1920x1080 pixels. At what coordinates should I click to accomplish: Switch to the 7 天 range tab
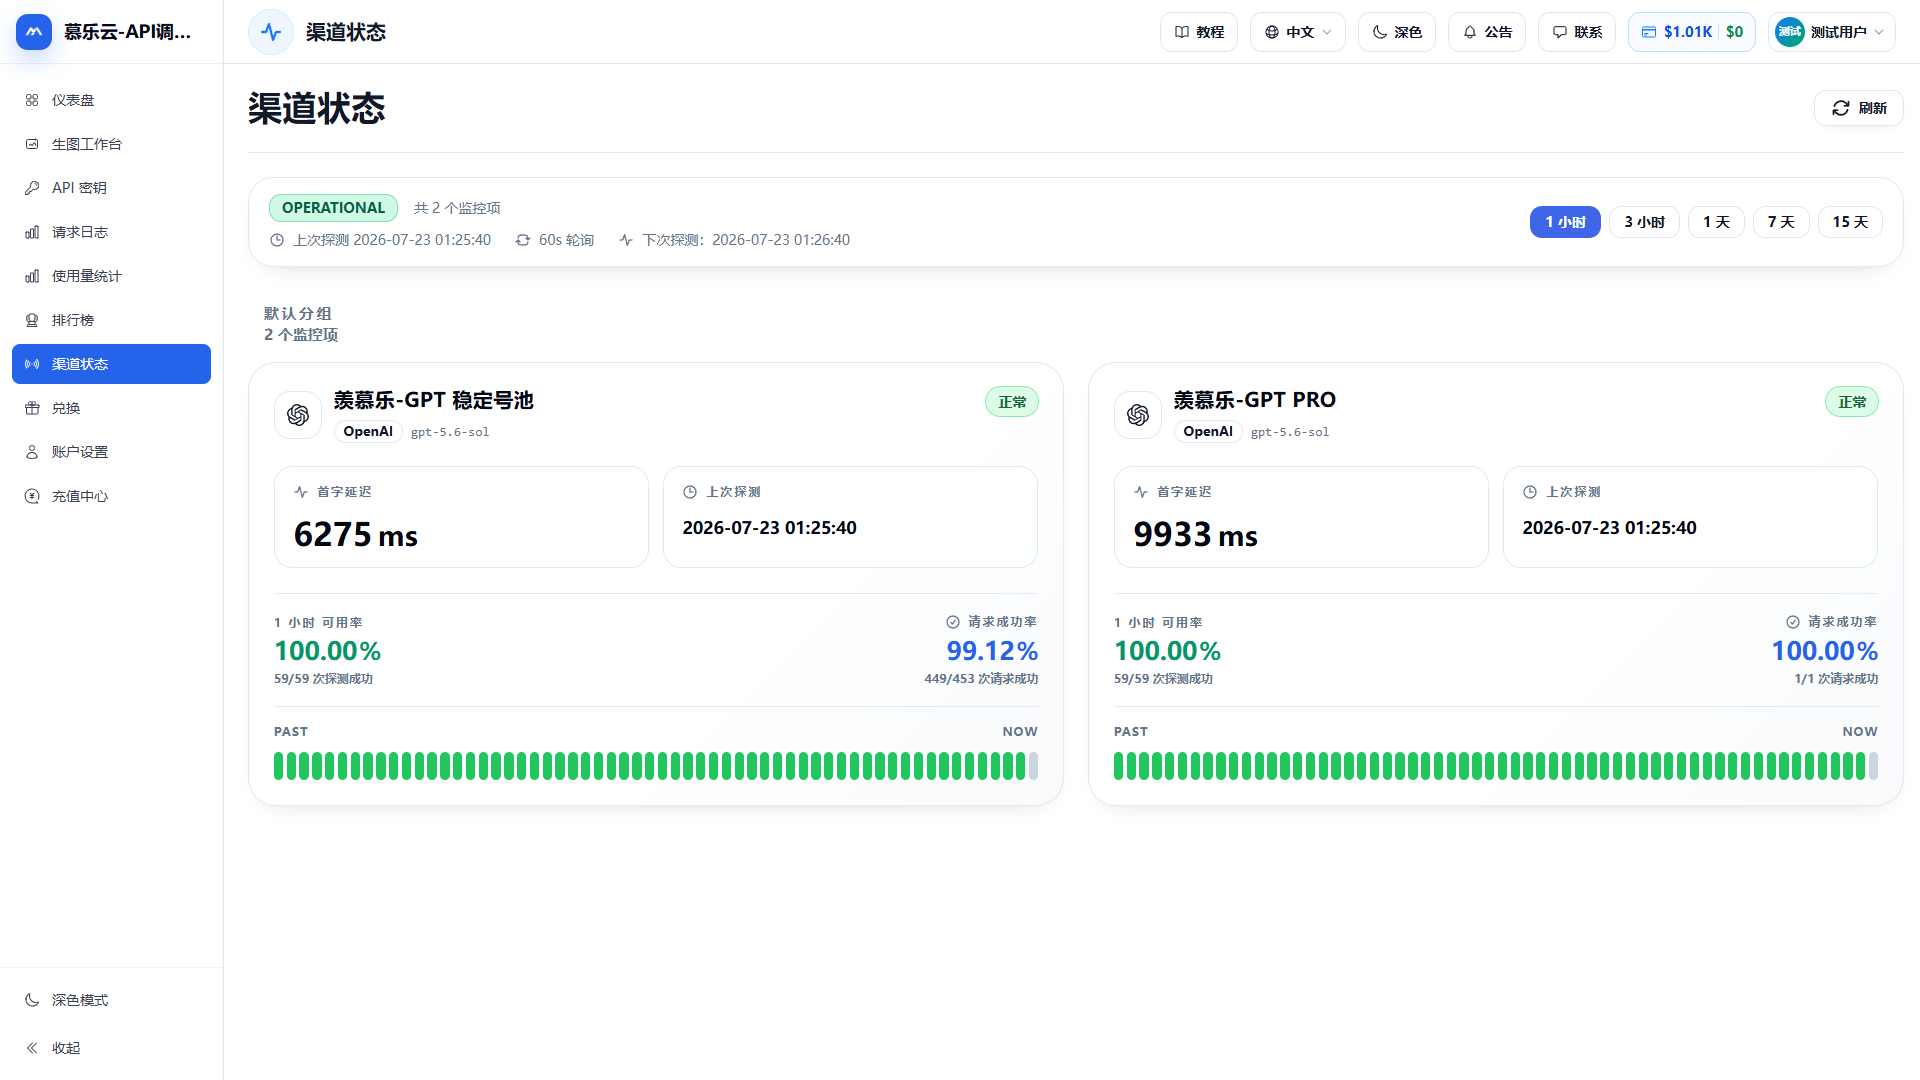tap(1781, 222)
